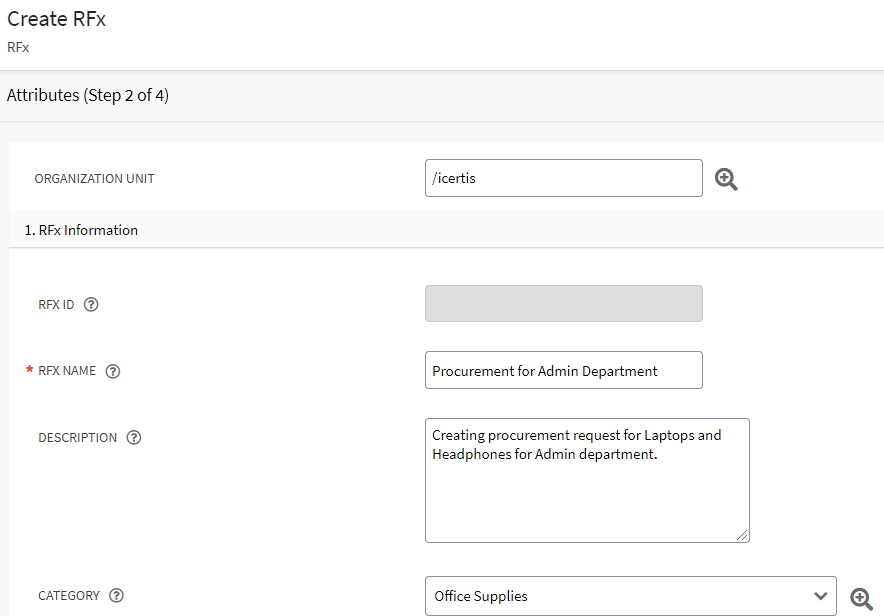Select the RFX NAME label text

pyautogui.click(x=67, y=371)
